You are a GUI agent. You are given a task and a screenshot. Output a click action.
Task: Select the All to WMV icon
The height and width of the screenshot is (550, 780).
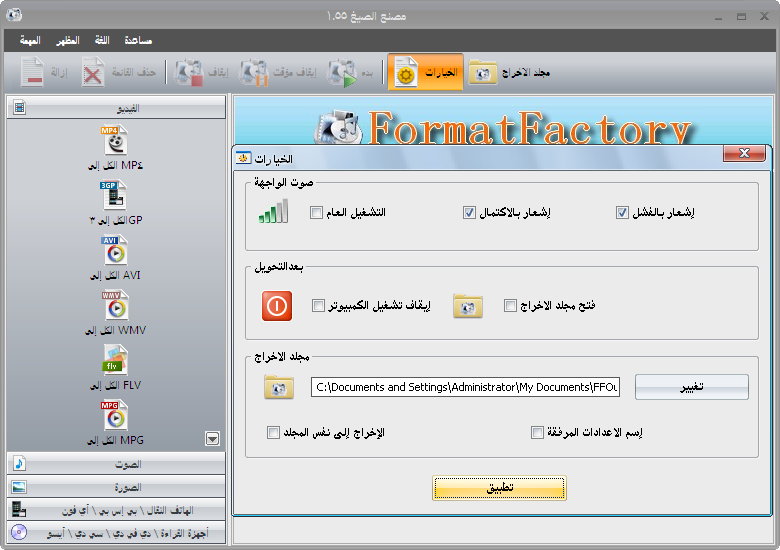(115, 305)
